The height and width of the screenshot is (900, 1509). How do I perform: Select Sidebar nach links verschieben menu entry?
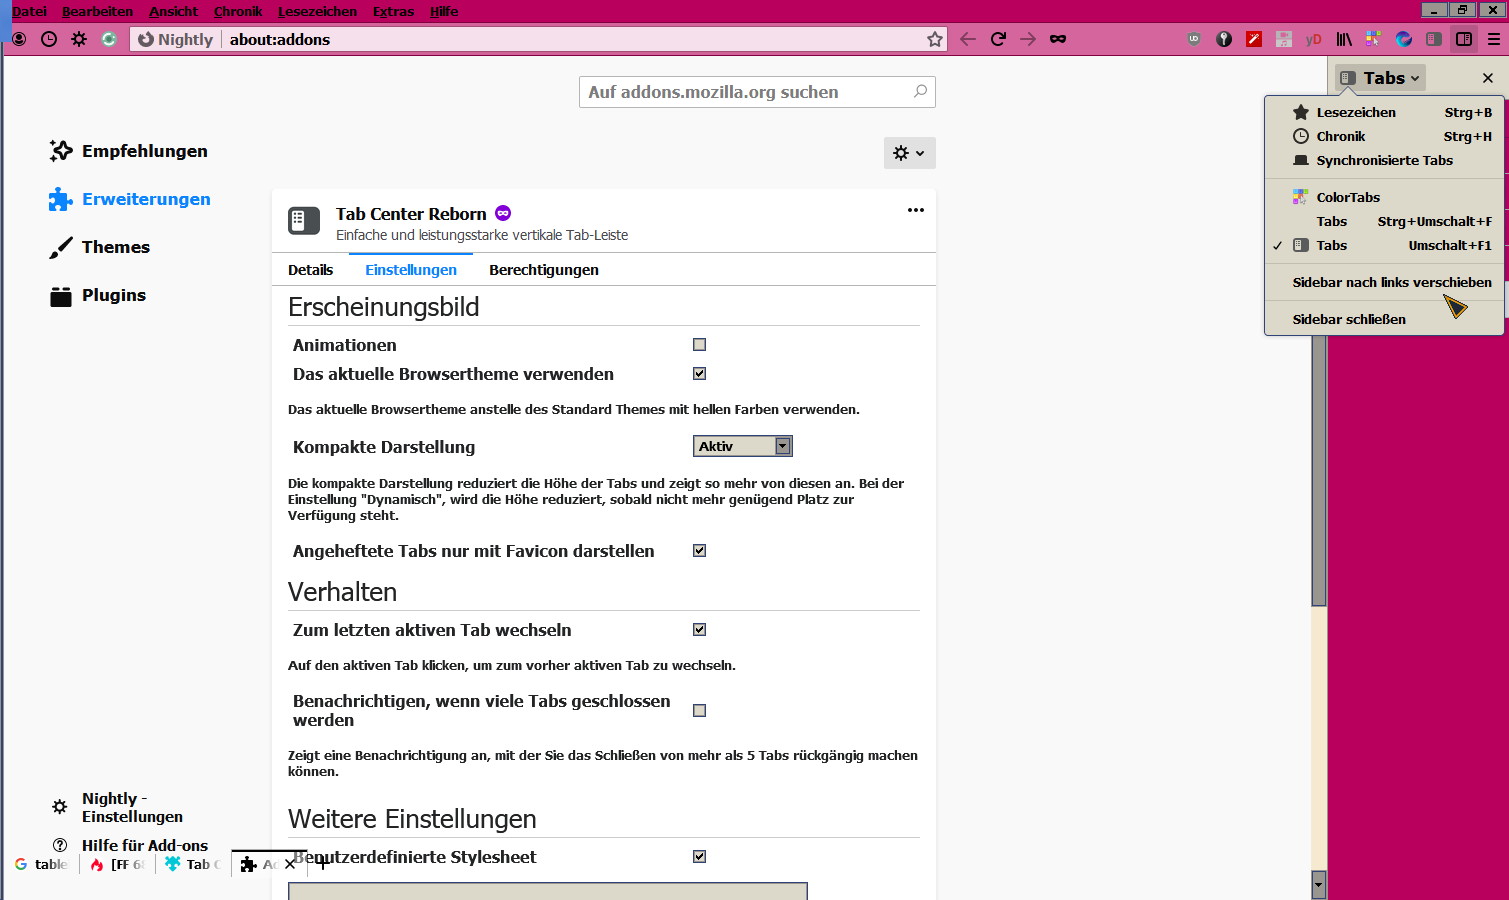(x=1391, y=283)
